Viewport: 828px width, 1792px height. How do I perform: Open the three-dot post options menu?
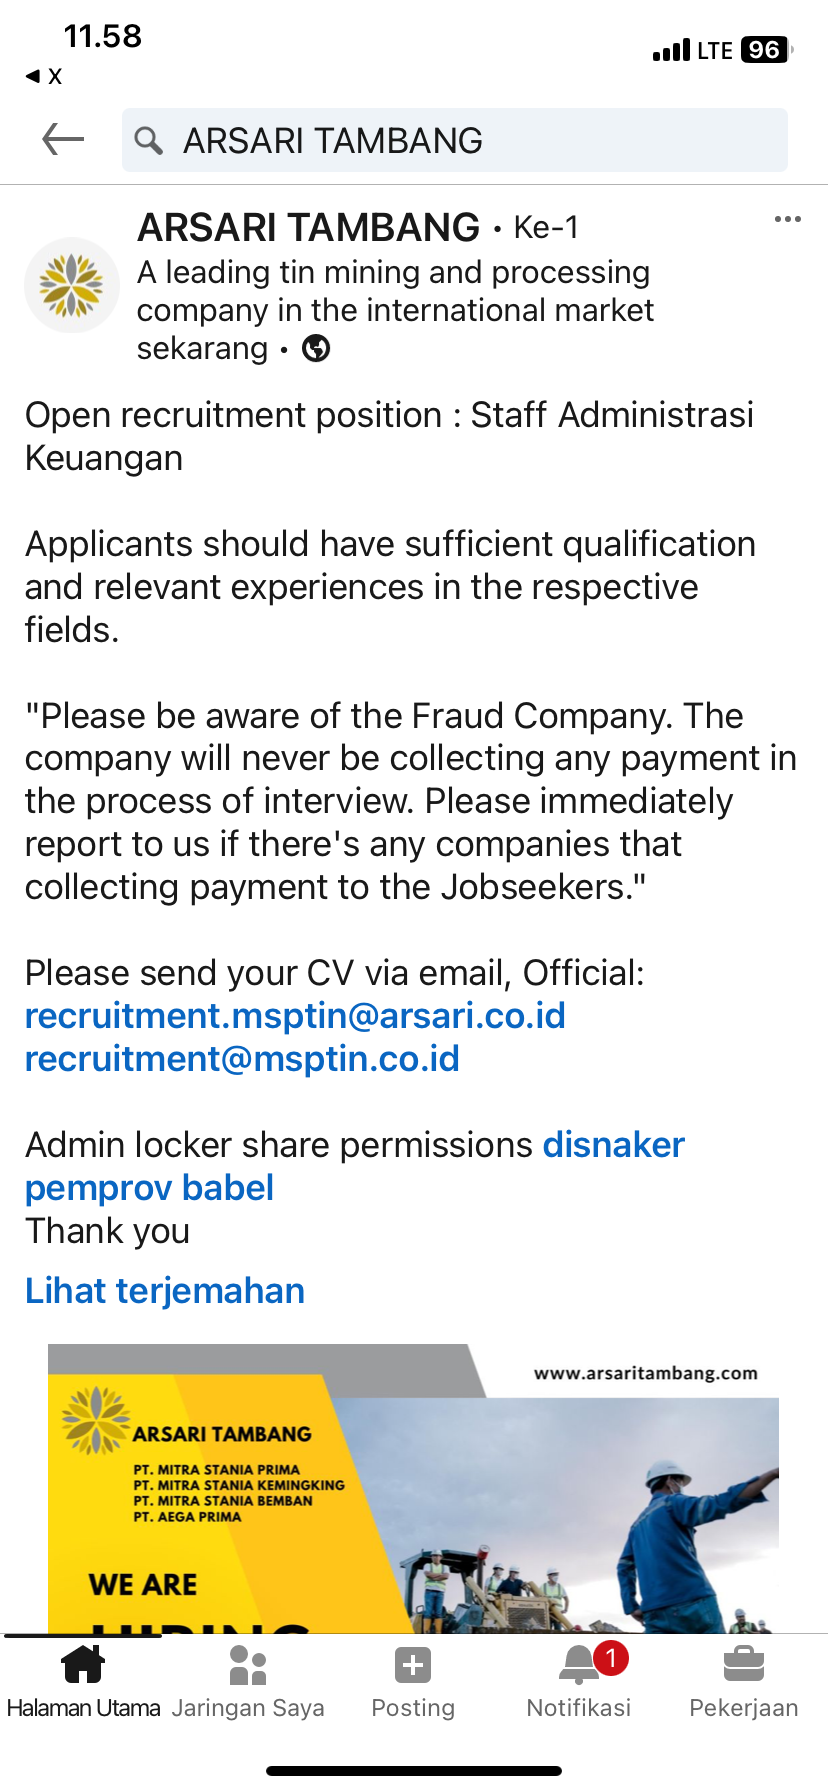787,220
